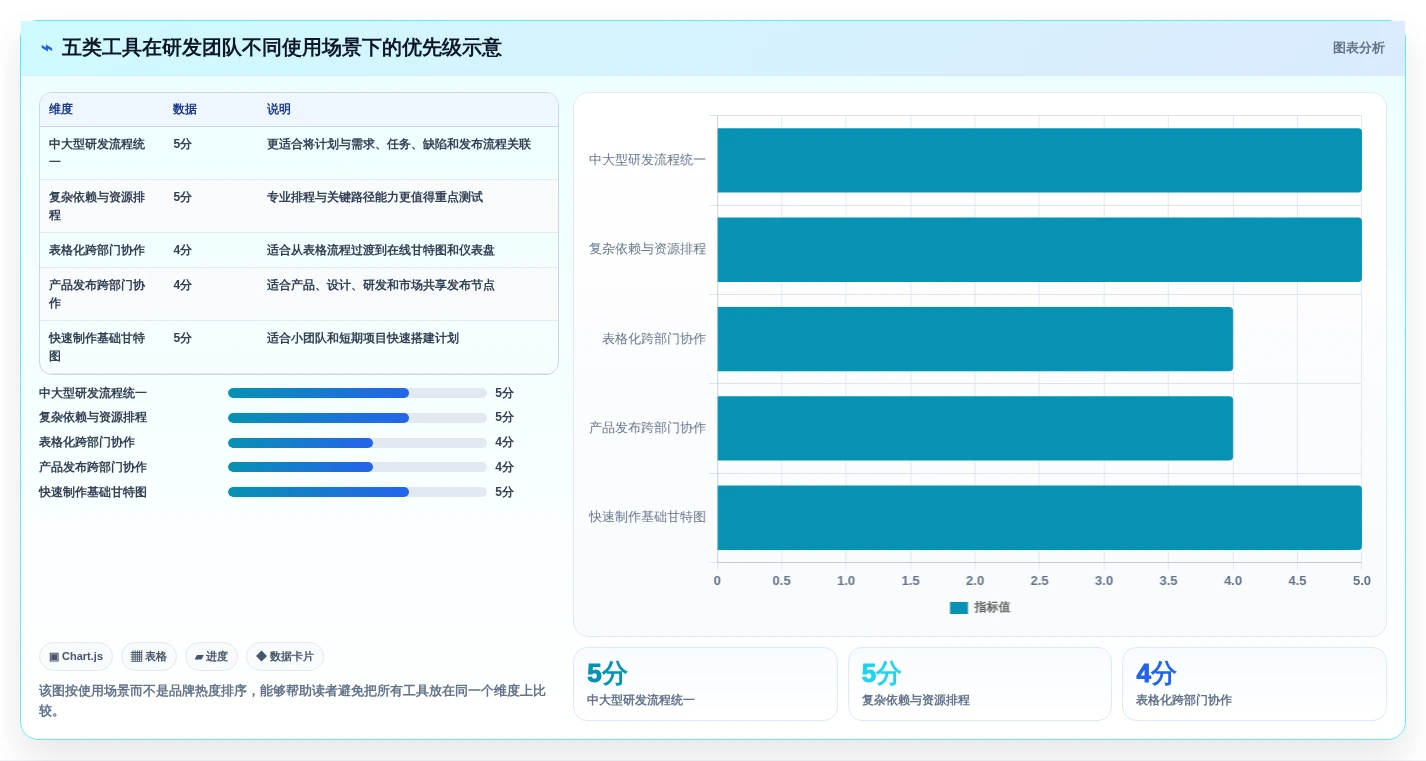Open the 4分 表格化跨部门协作 data card
This screenshot has width=1426, height=761.
1254,684
